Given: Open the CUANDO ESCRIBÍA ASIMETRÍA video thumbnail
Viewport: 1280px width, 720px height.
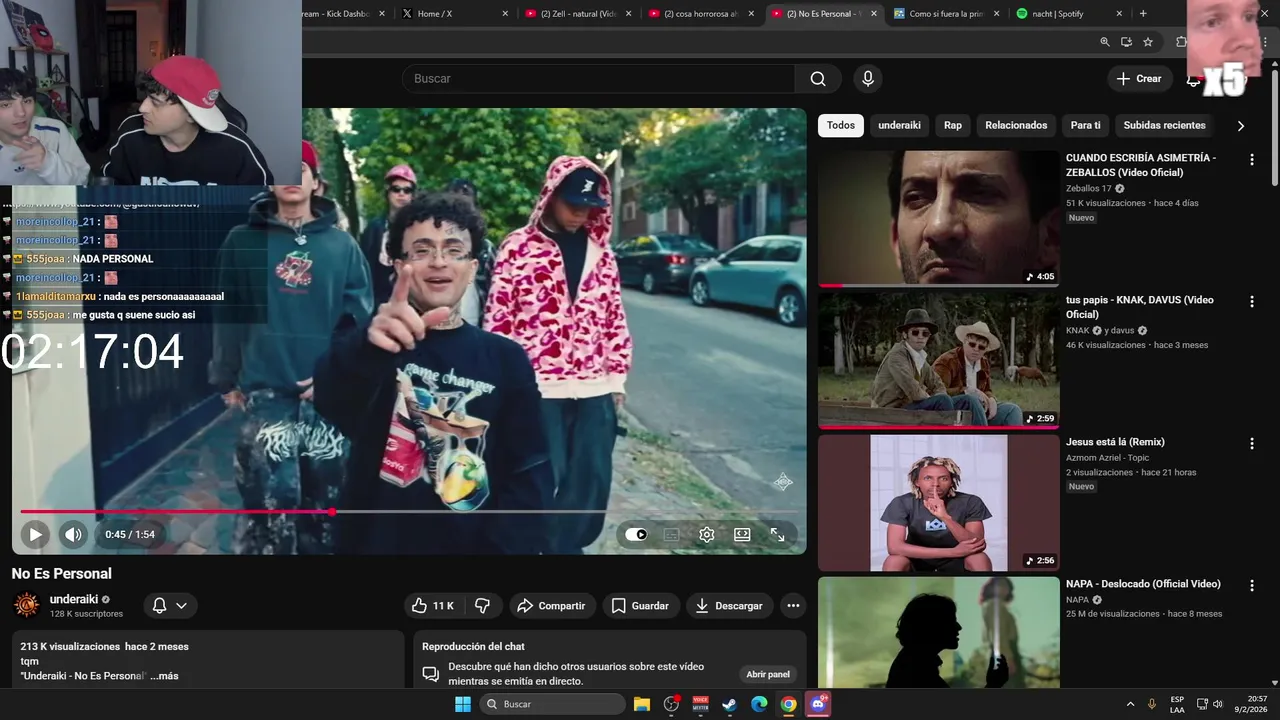Looking at the screenshot, I should (x=938, y=218).
